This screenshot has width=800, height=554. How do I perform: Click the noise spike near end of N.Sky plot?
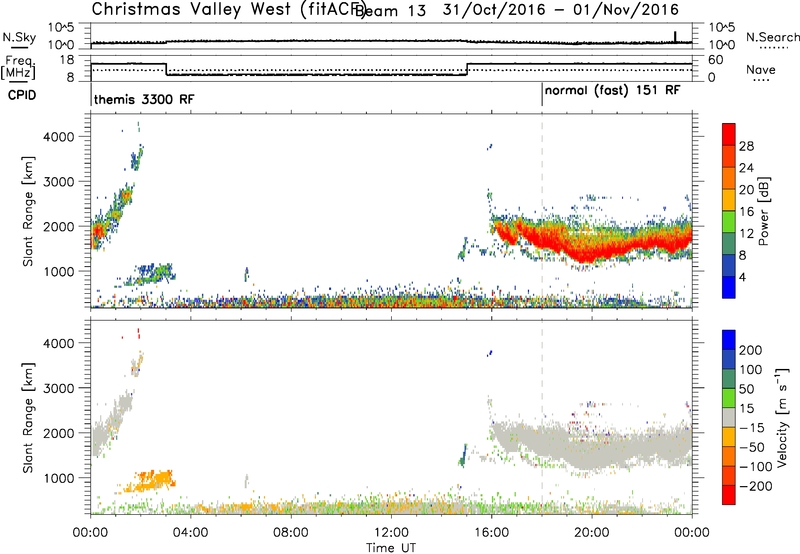[675, 37]
